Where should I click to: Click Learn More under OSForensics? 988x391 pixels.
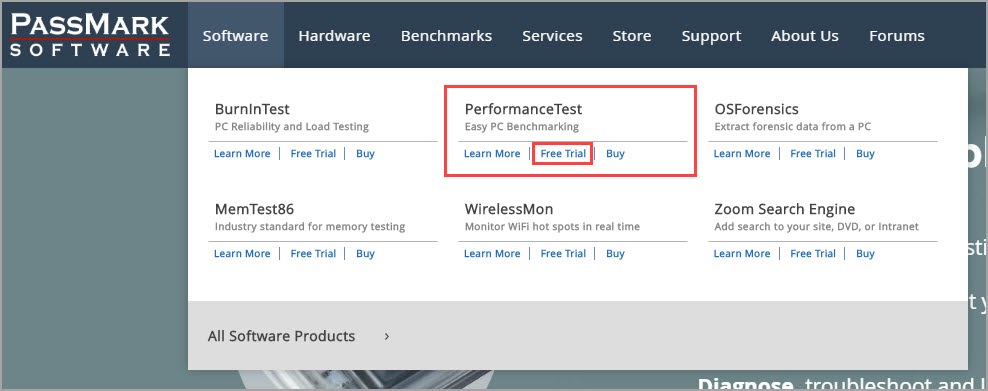click(x=742, y=154)
